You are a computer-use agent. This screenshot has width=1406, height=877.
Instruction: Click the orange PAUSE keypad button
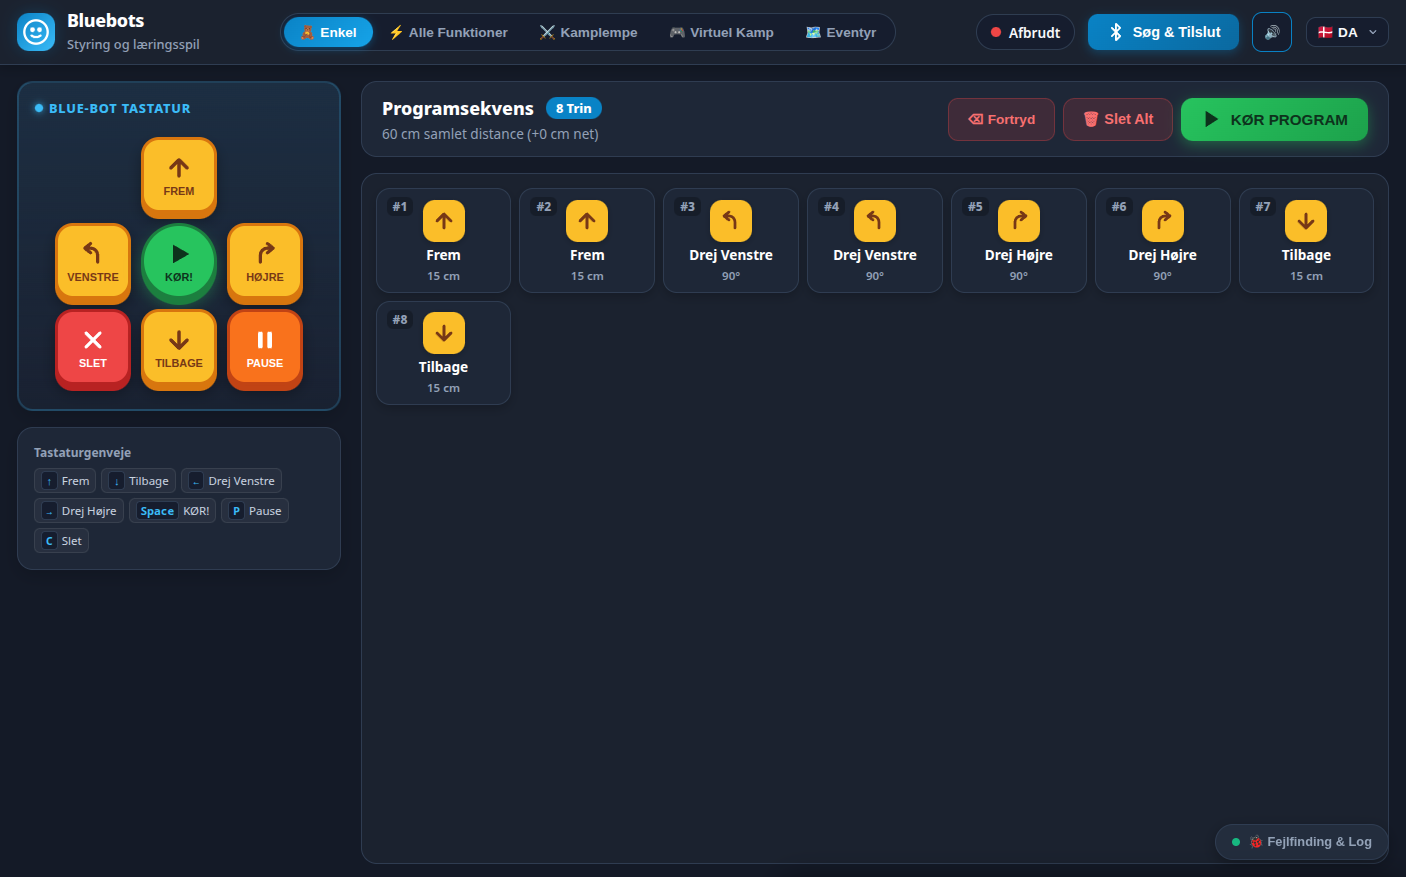click(x=265, y=349)
